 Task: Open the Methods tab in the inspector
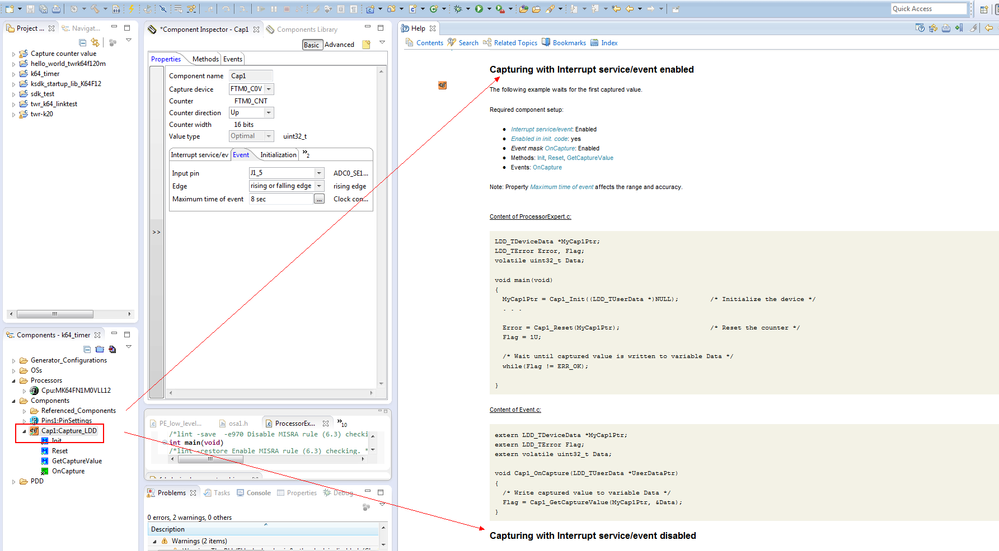coord(205,59)
